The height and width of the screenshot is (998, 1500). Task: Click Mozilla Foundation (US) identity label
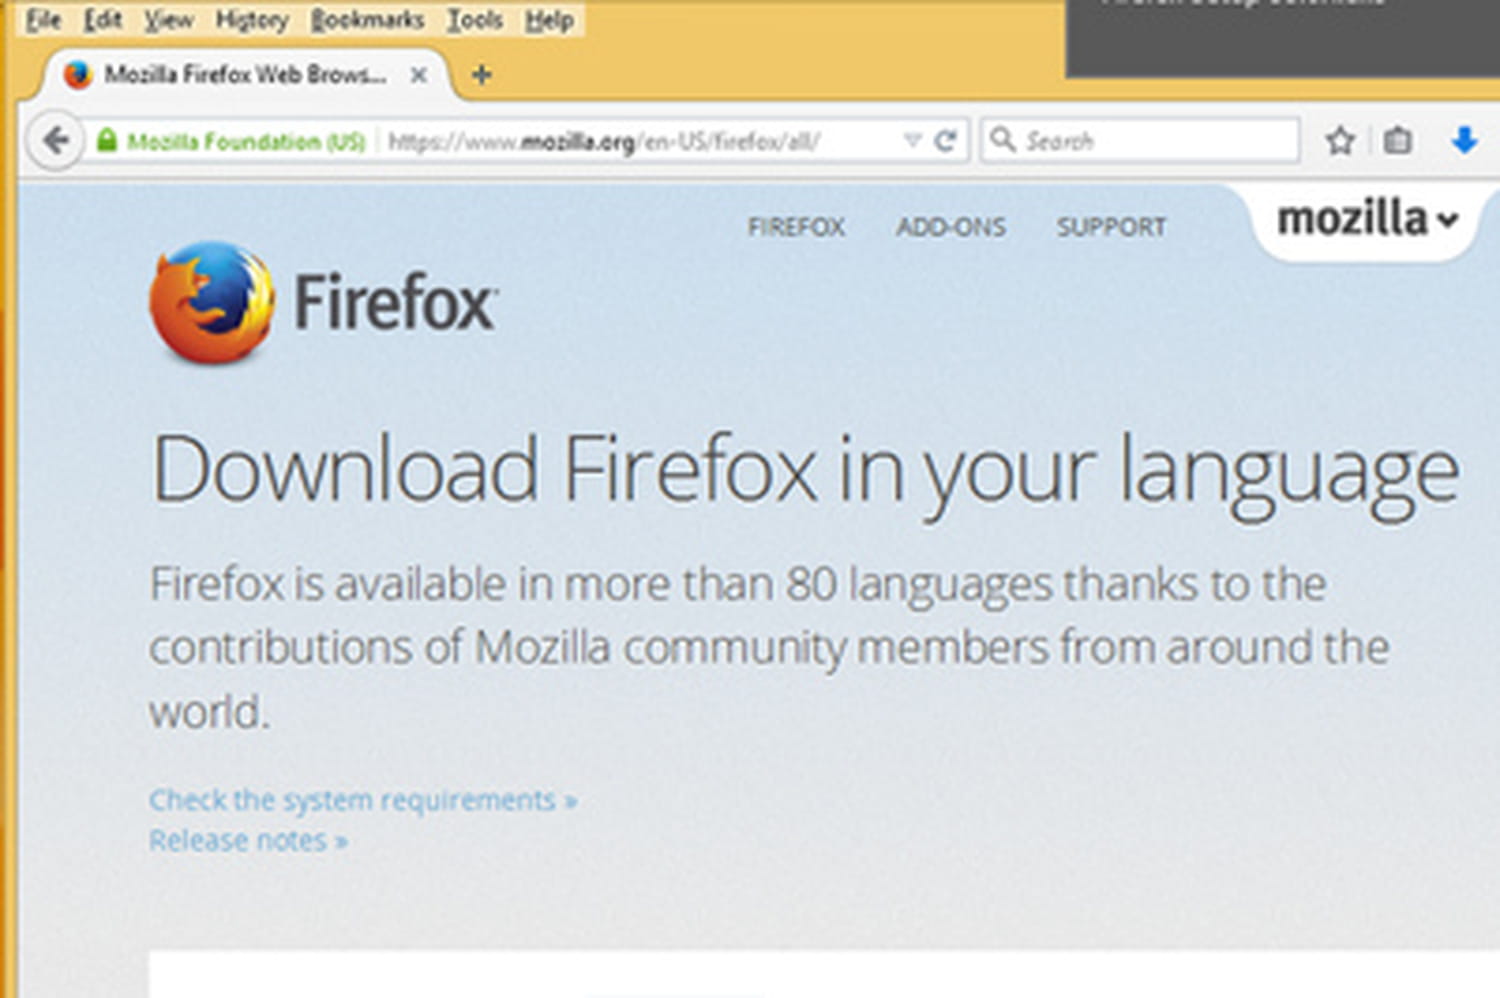(246, 142)
